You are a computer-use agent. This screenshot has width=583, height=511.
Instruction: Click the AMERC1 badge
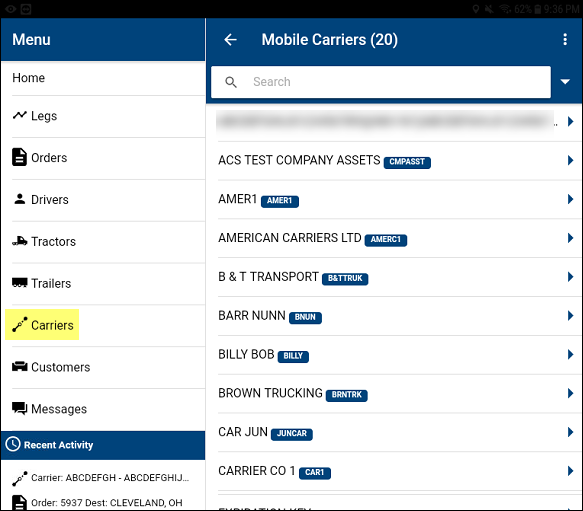(386, 240)
